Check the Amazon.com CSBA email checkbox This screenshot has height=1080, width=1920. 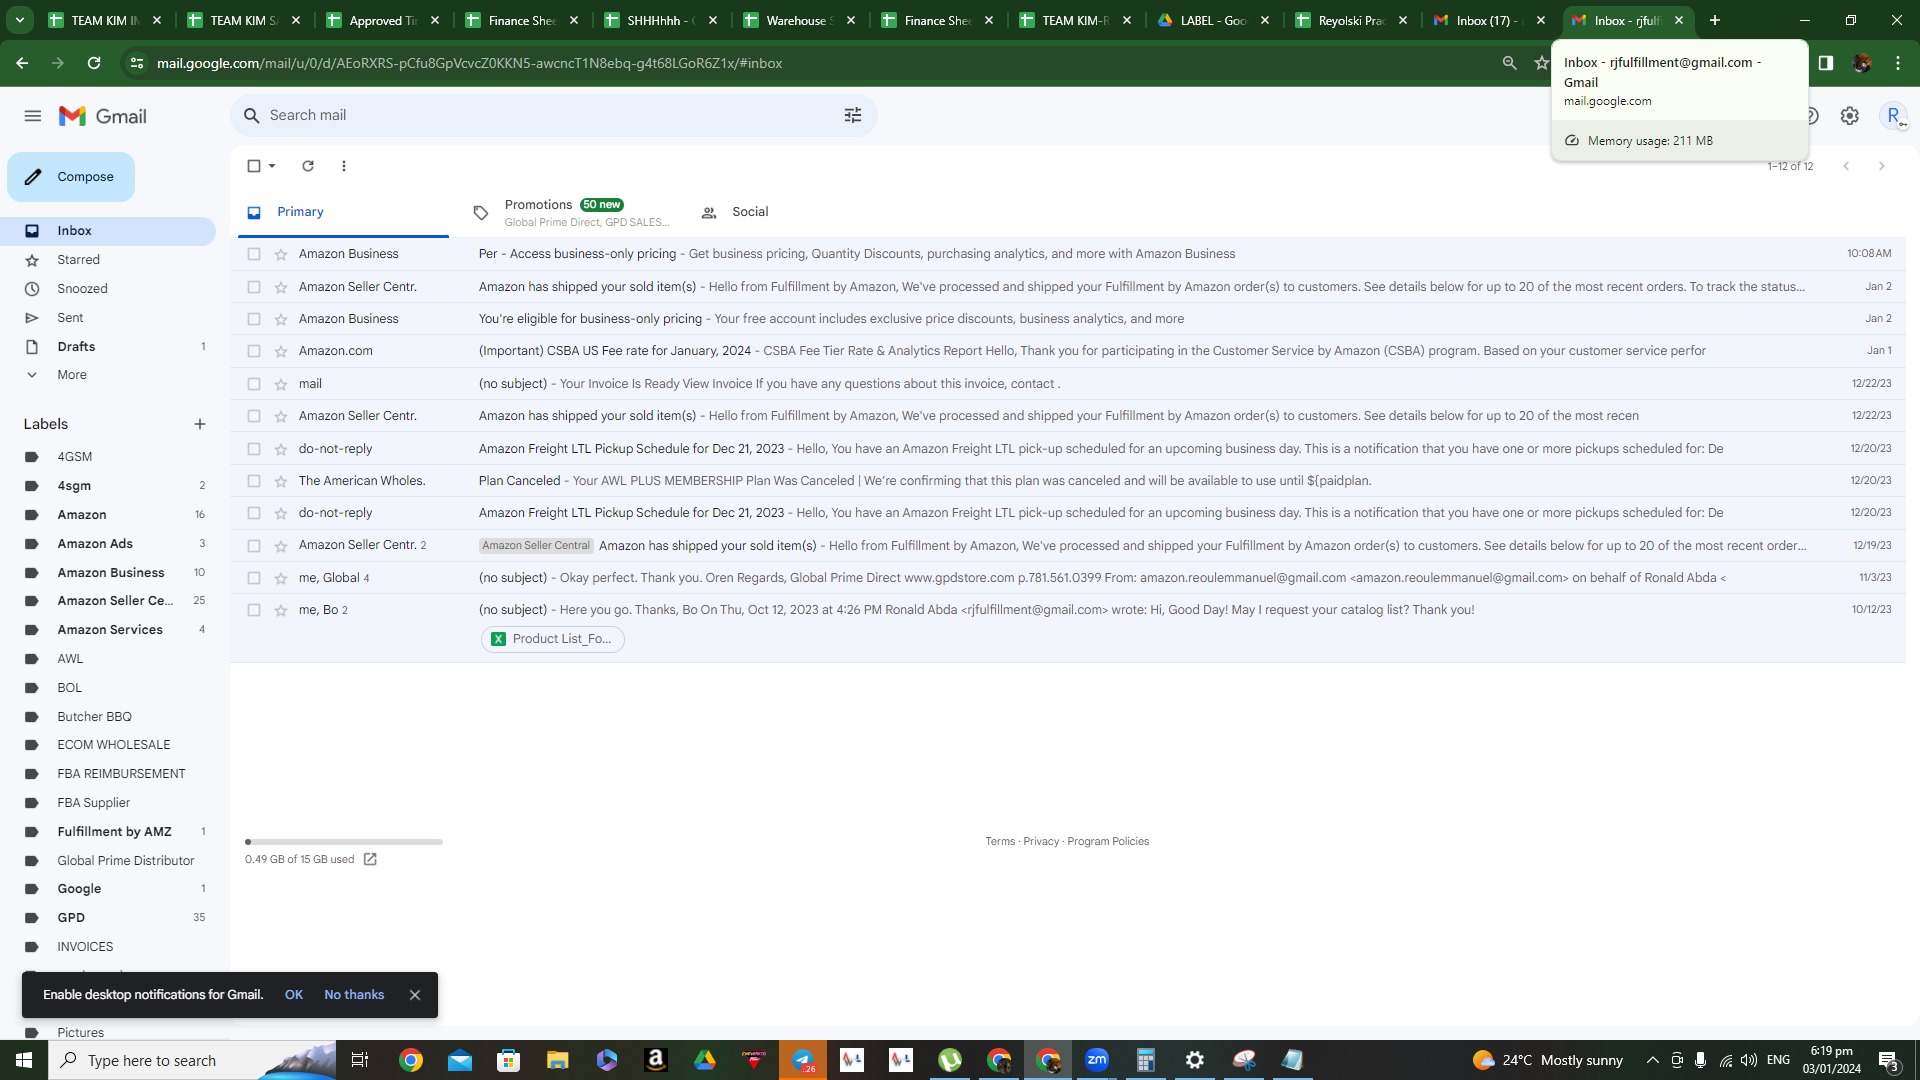pyautogui.click(x=254, y=351)
